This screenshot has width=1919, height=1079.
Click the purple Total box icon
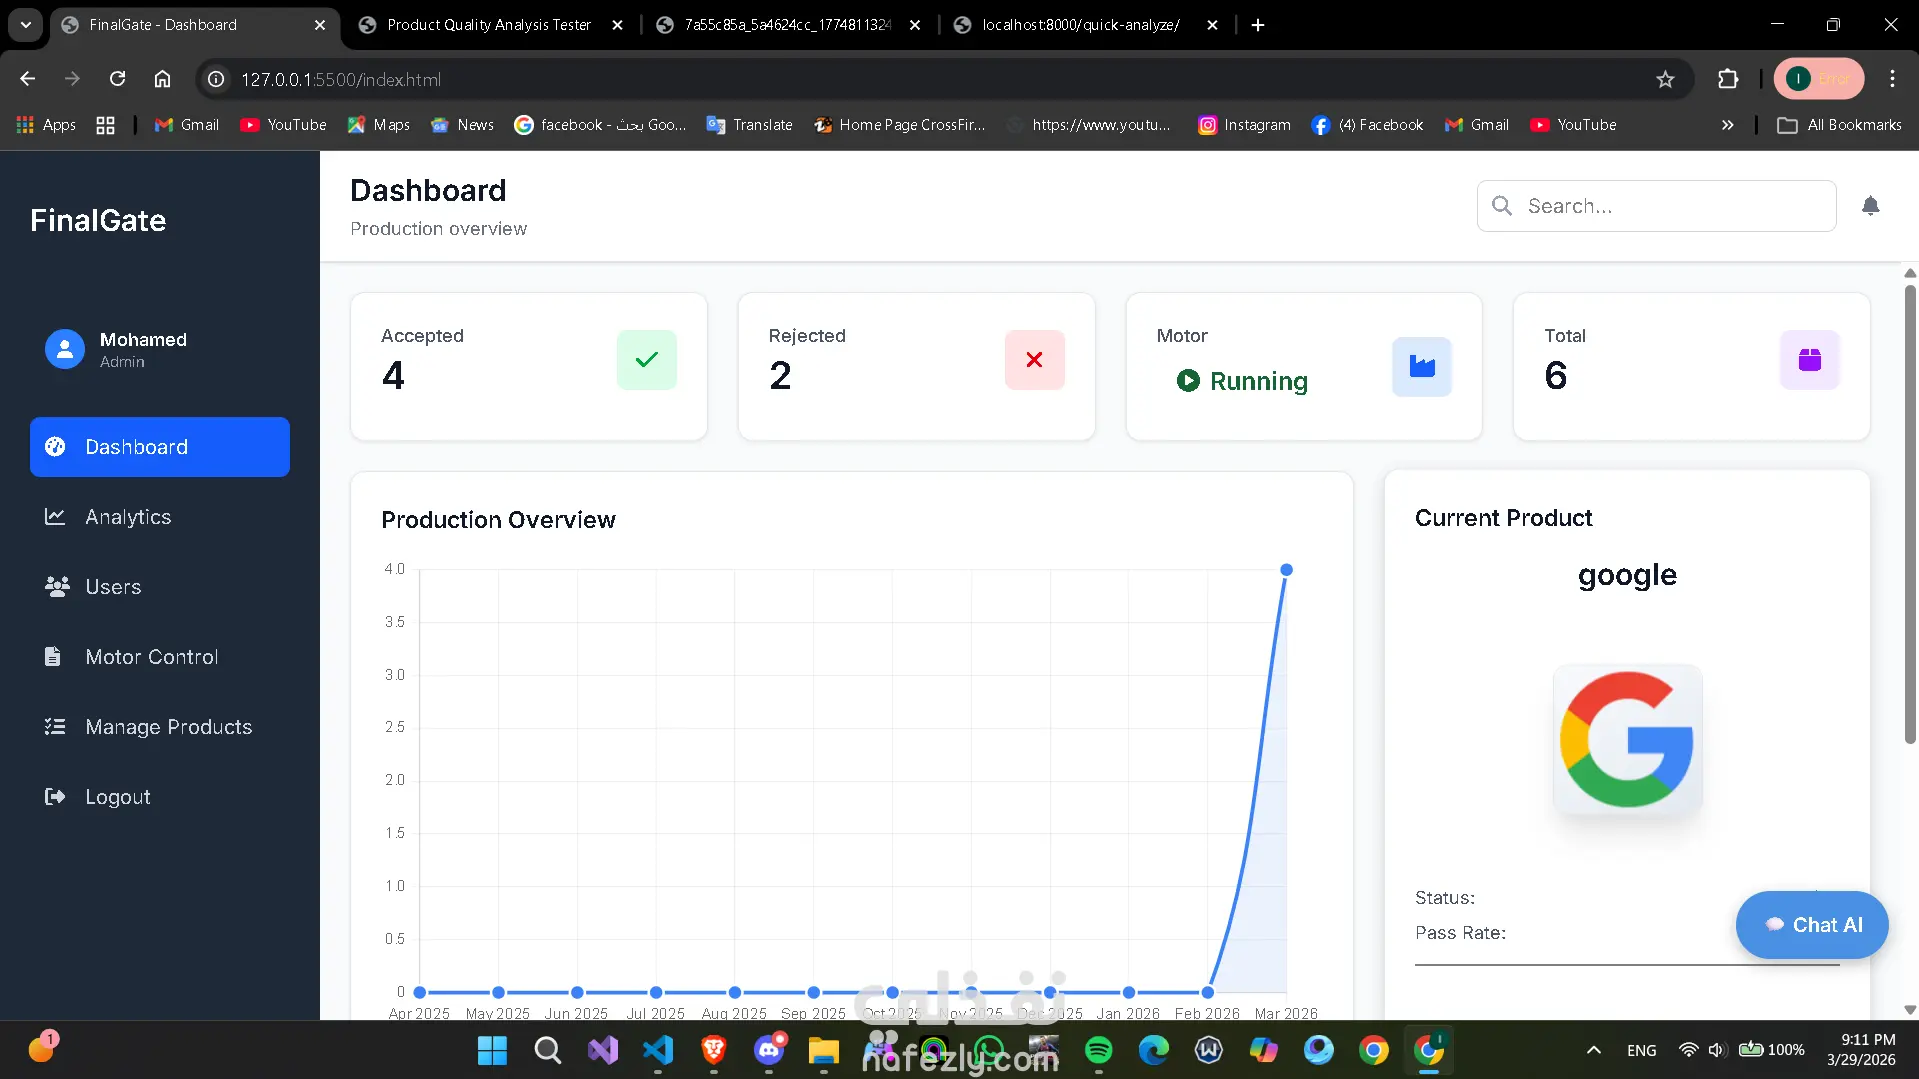1810,360
